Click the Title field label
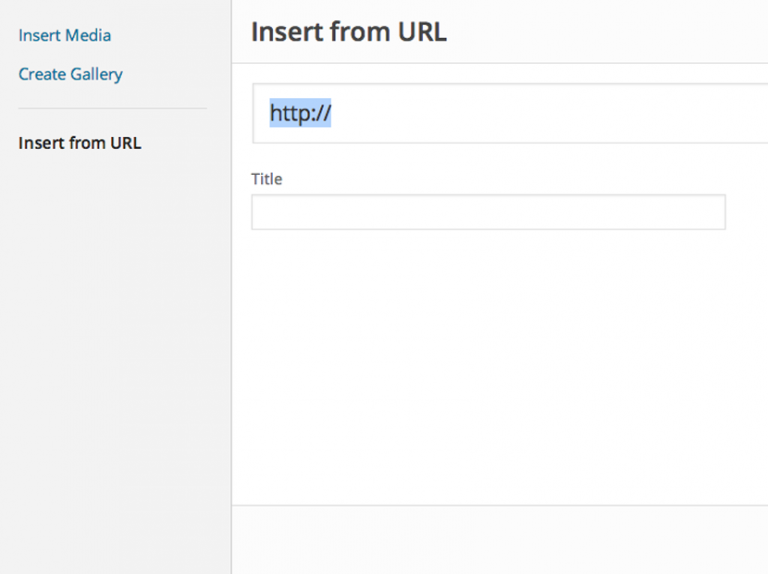 pyautogui.click(x=267, y=179)
